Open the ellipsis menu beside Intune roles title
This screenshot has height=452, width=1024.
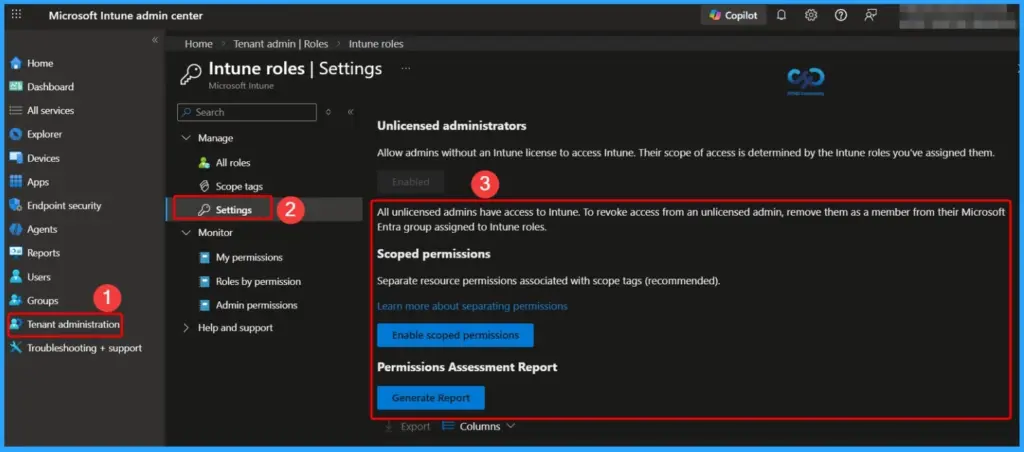click(x=406, y=68)
